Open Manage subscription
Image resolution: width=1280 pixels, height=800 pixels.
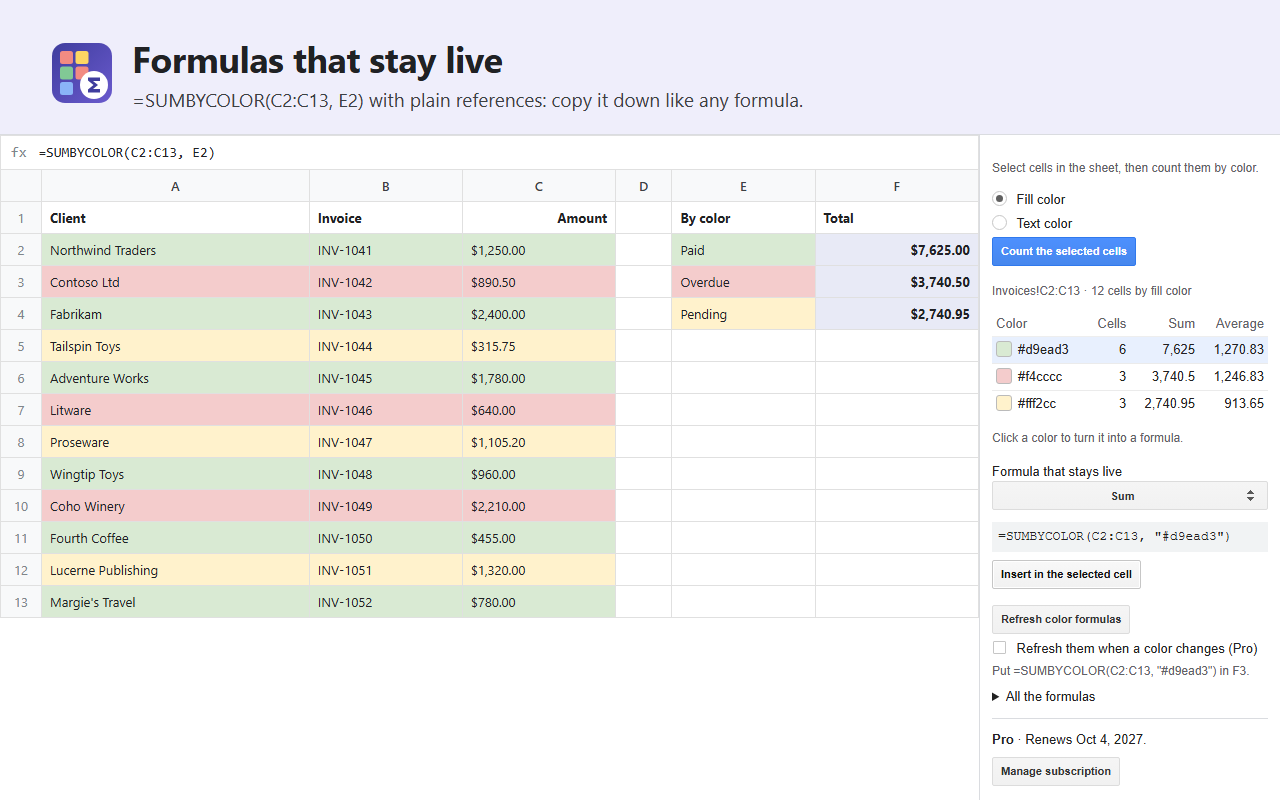1055,771
